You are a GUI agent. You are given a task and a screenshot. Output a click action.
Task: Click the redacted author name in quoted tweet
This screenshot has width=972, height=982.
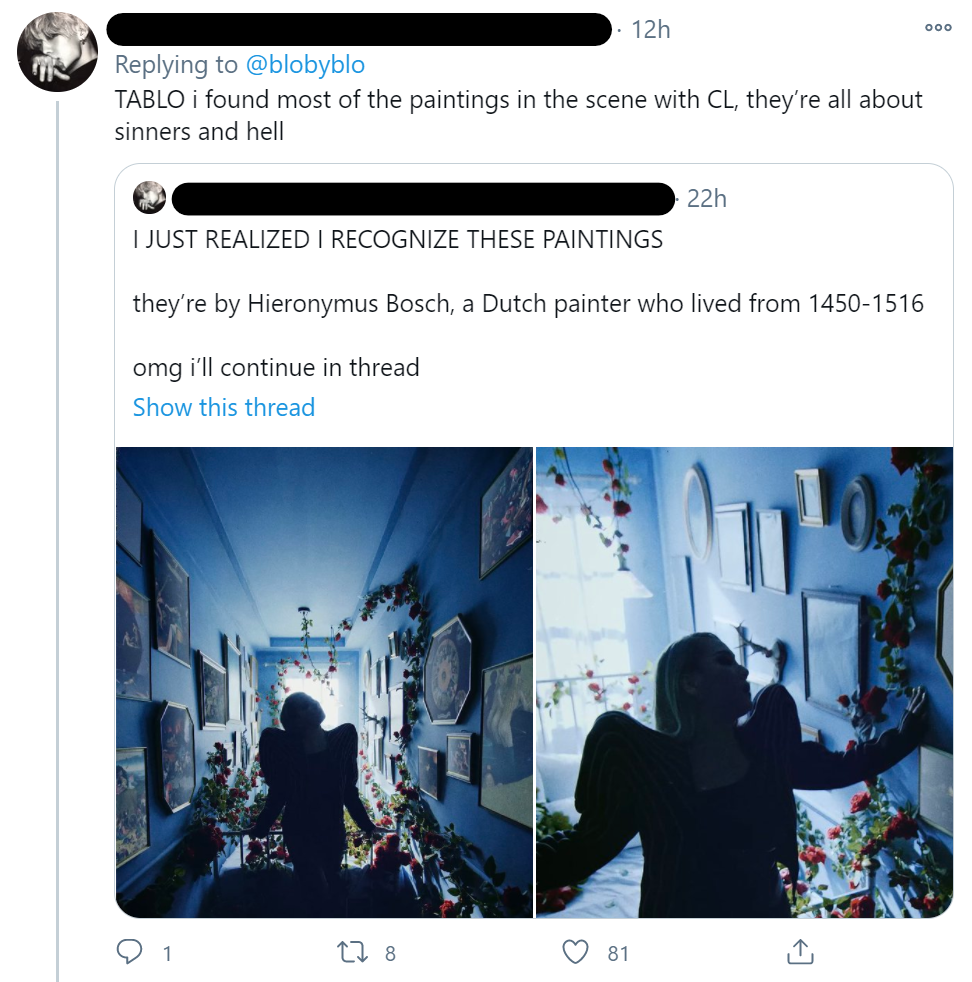click(x=423, y=199)
